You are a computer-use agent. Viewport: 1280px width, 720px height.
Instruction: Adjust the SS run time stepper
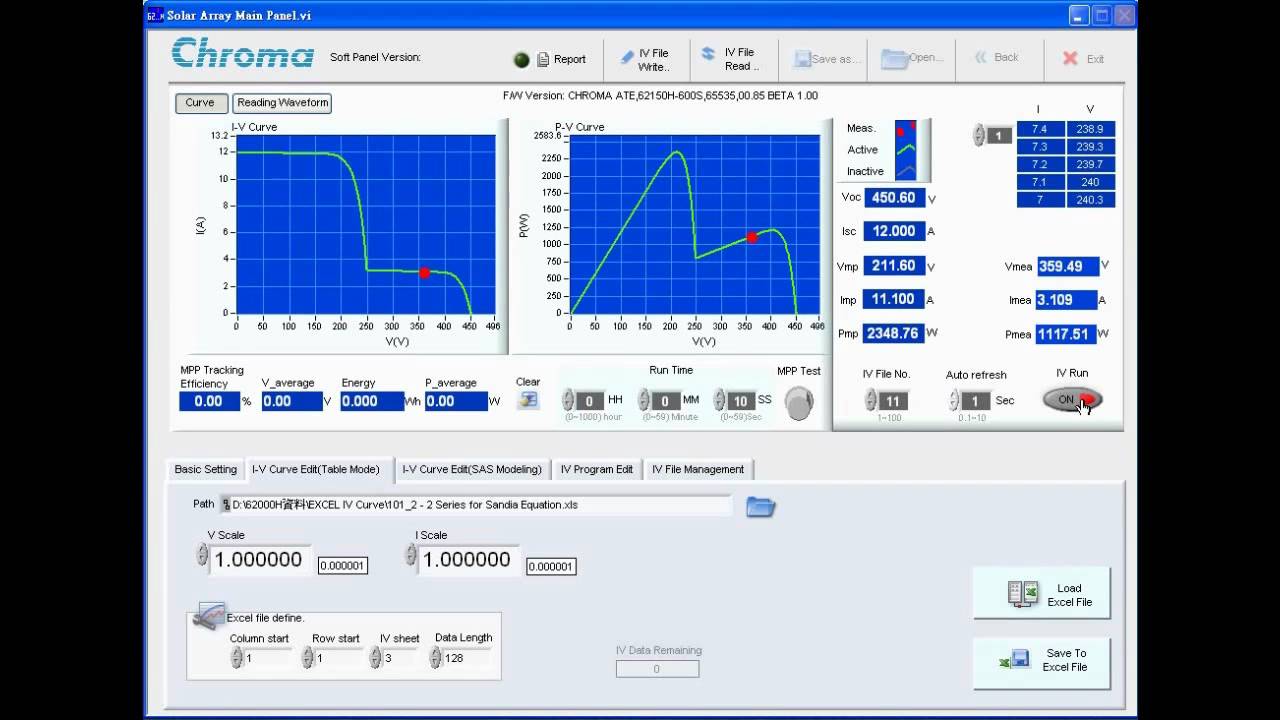pos(719,400)
